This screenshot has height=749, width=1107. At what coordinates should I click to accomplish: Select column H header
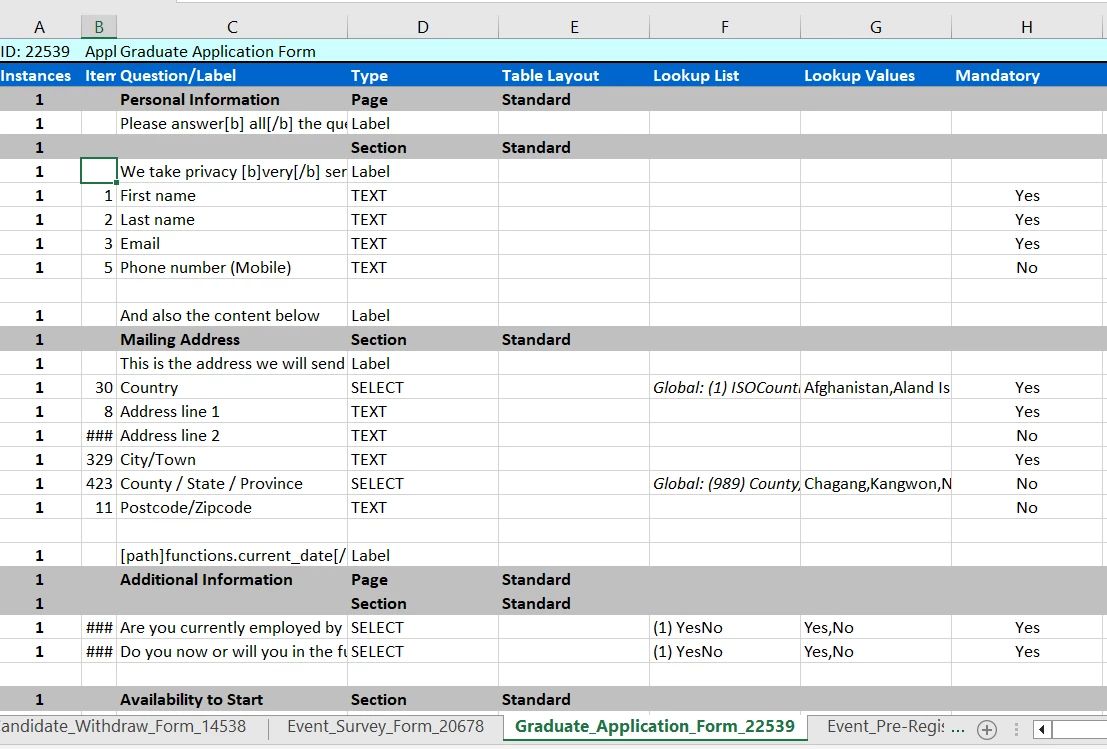coord(1027,27)
